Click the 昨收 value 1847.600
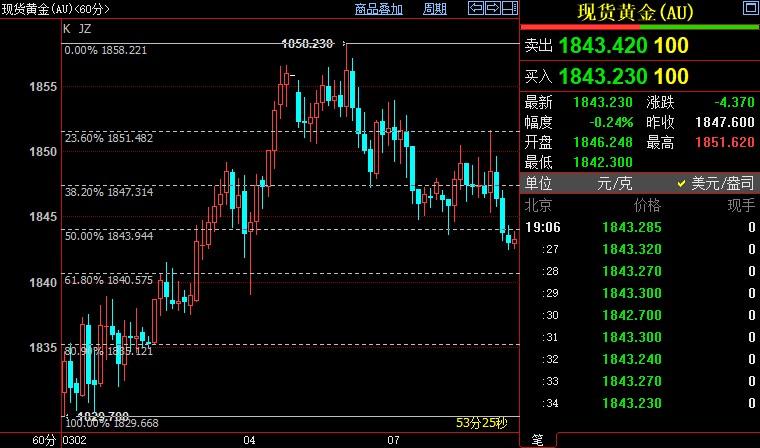Viewport: 760px width, 448px height. [725, 122]
